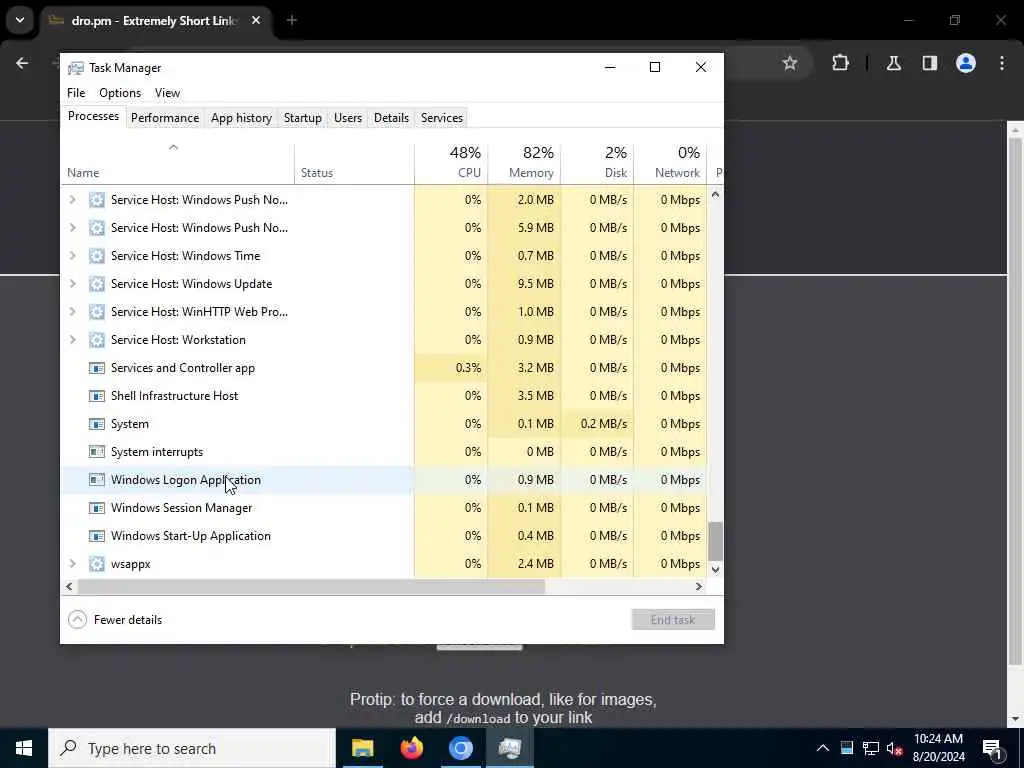Image resolution: width=1024 pixels, height=768 pixels.
Task: Click the scroll-right arrow of process list
Action: pos(699,586)
